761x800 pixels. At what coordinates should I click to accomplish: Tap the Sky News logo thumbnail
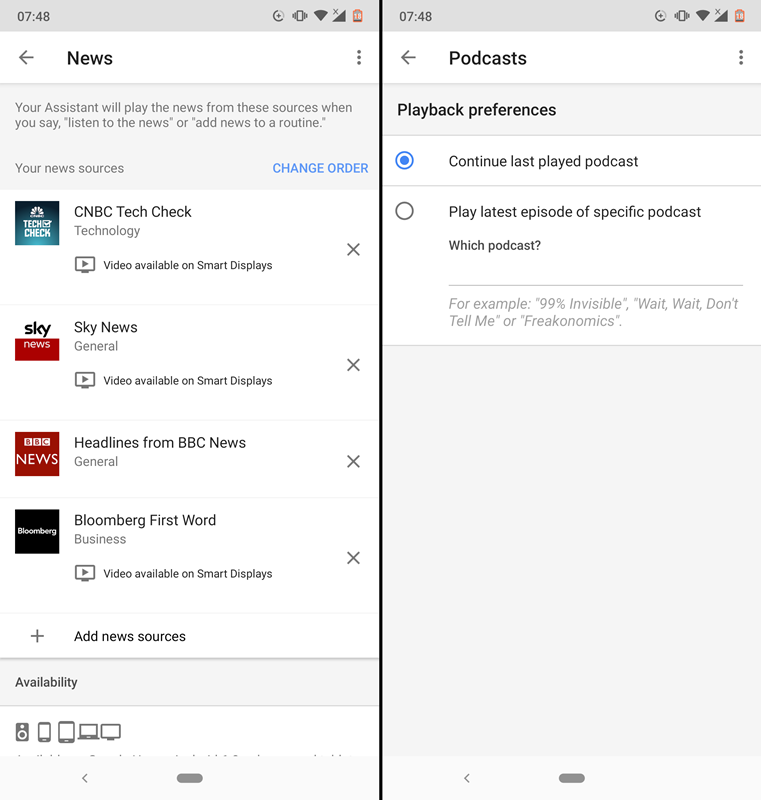(x=37, y=339)
